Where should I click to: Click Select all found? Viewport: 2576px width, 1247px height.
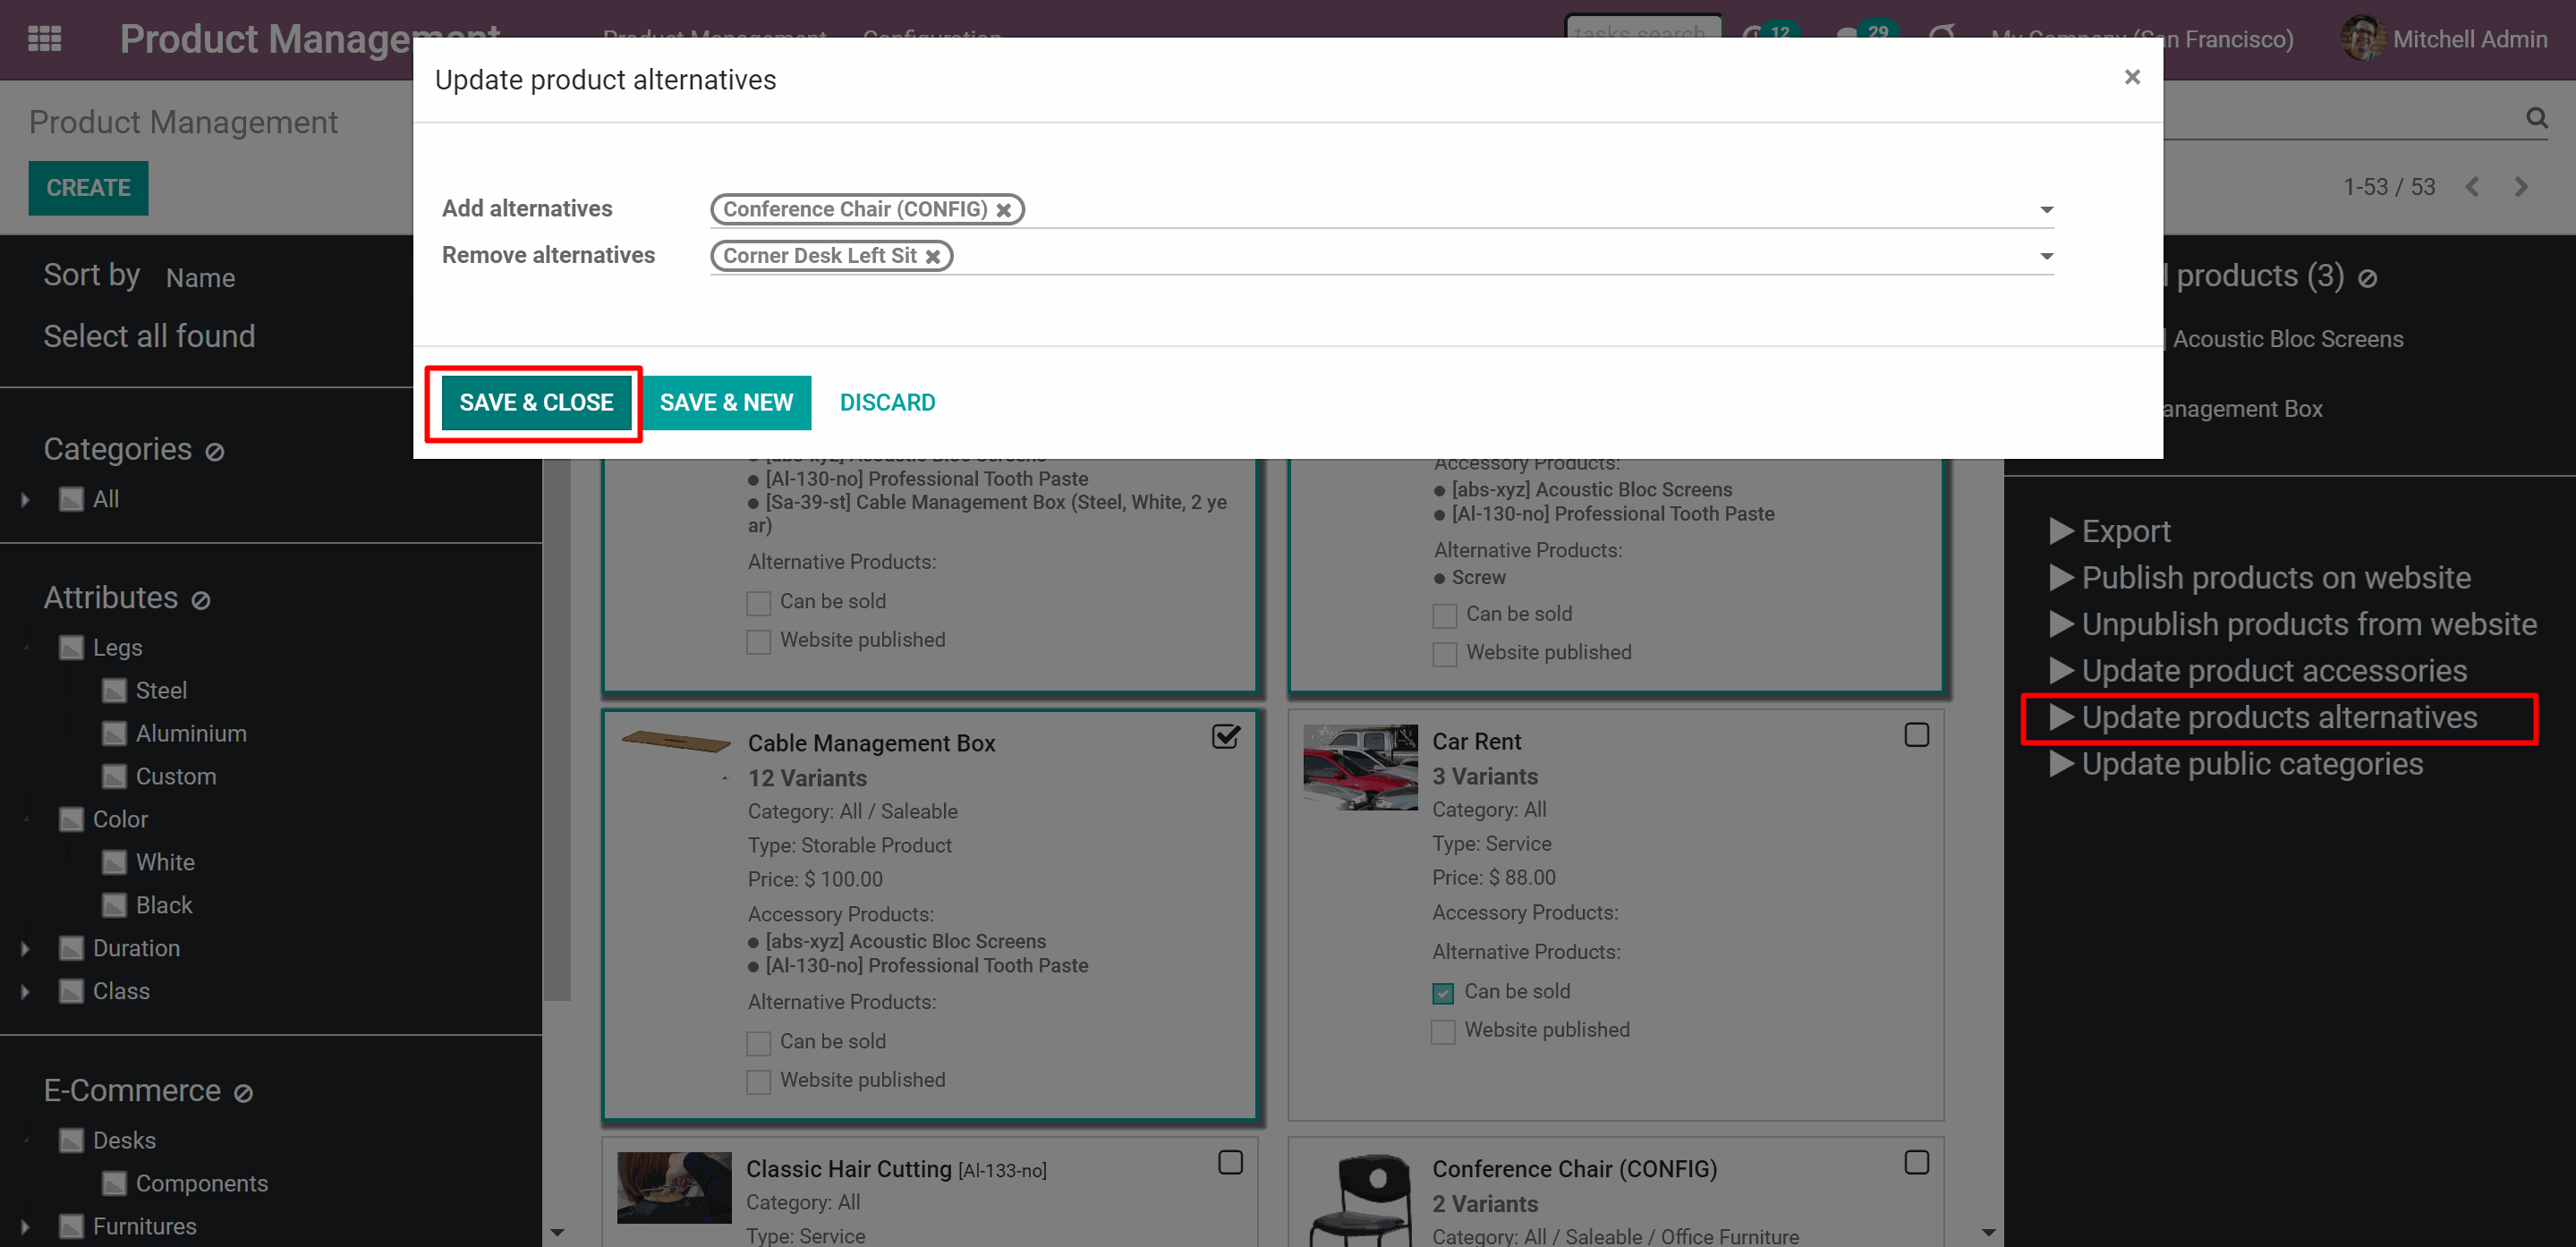[x=149, y=337]
